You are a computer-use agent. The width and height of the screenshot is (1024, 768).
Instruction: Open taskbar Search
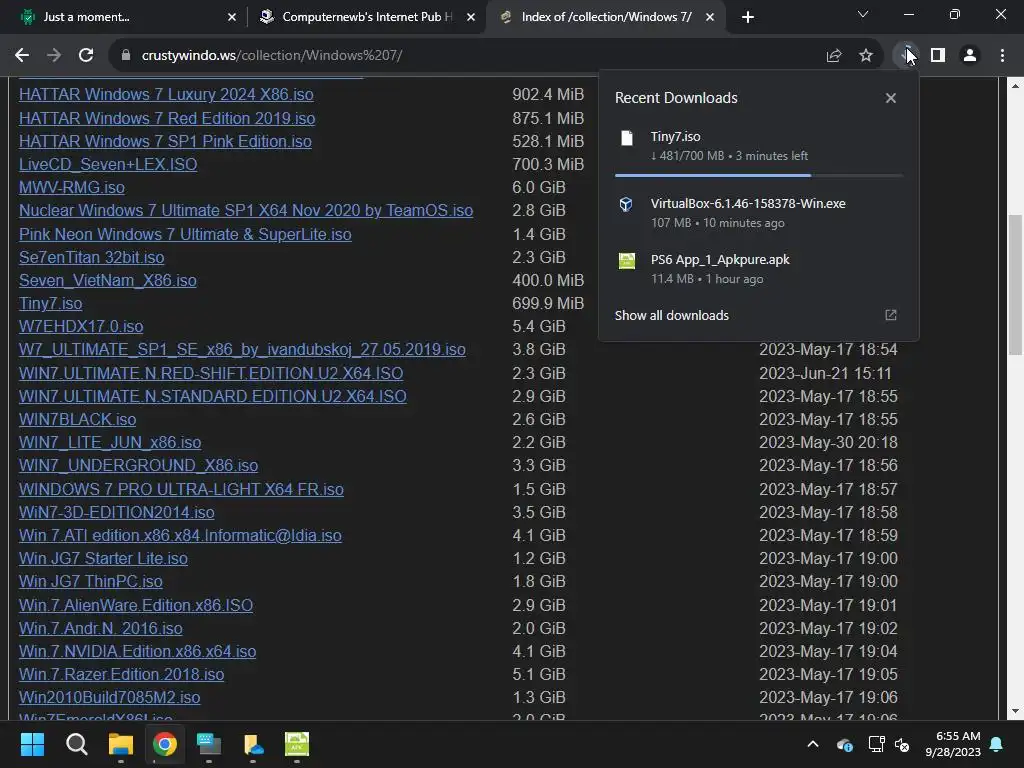click(x=76, y=744)
